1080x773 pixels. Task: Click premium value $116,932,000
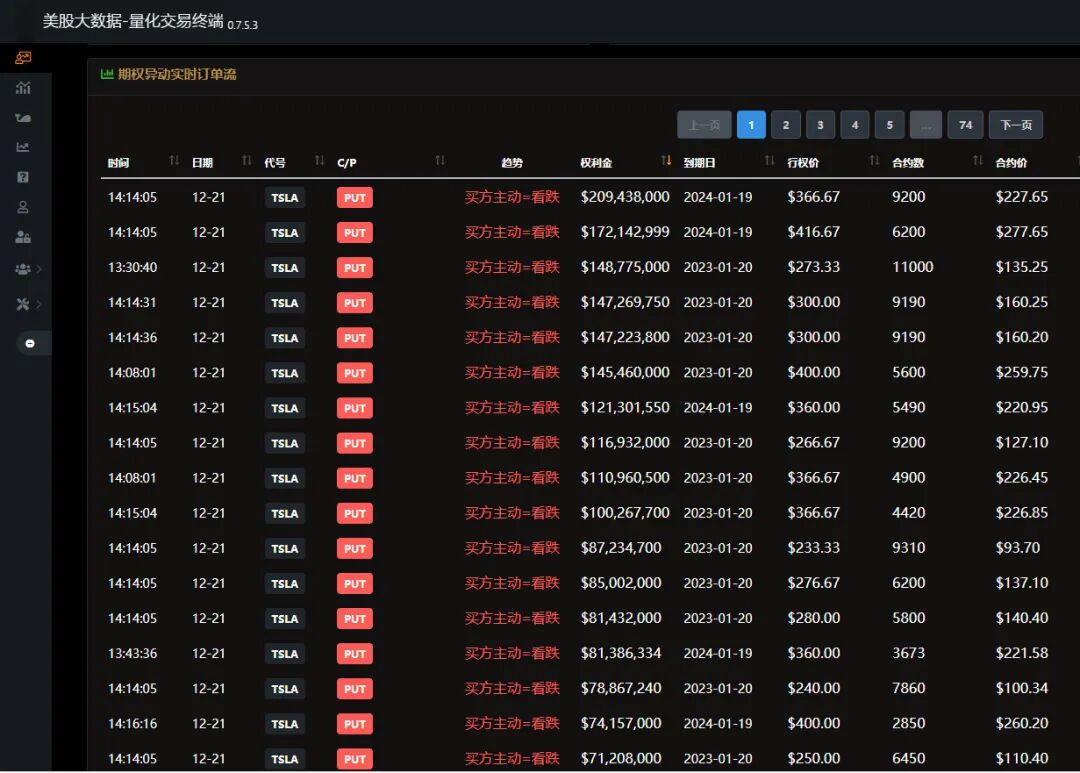click(x=625, y=443)
